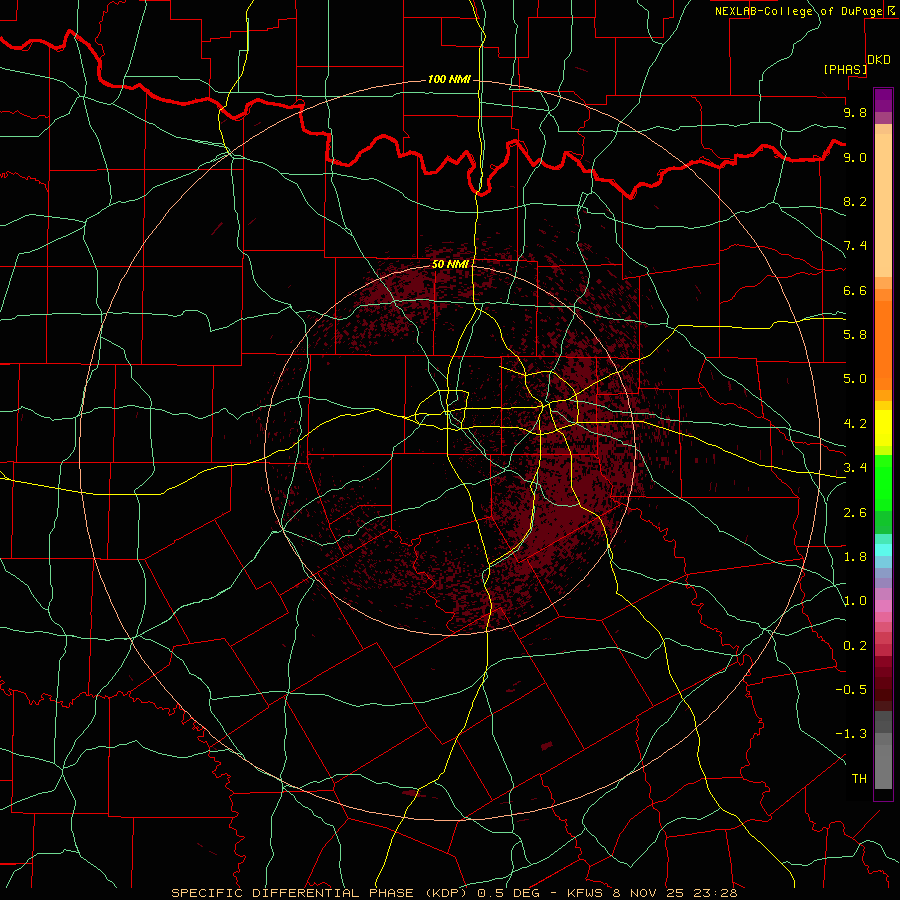Click the 100 NMI range ring label

click(x=449, y=79)
